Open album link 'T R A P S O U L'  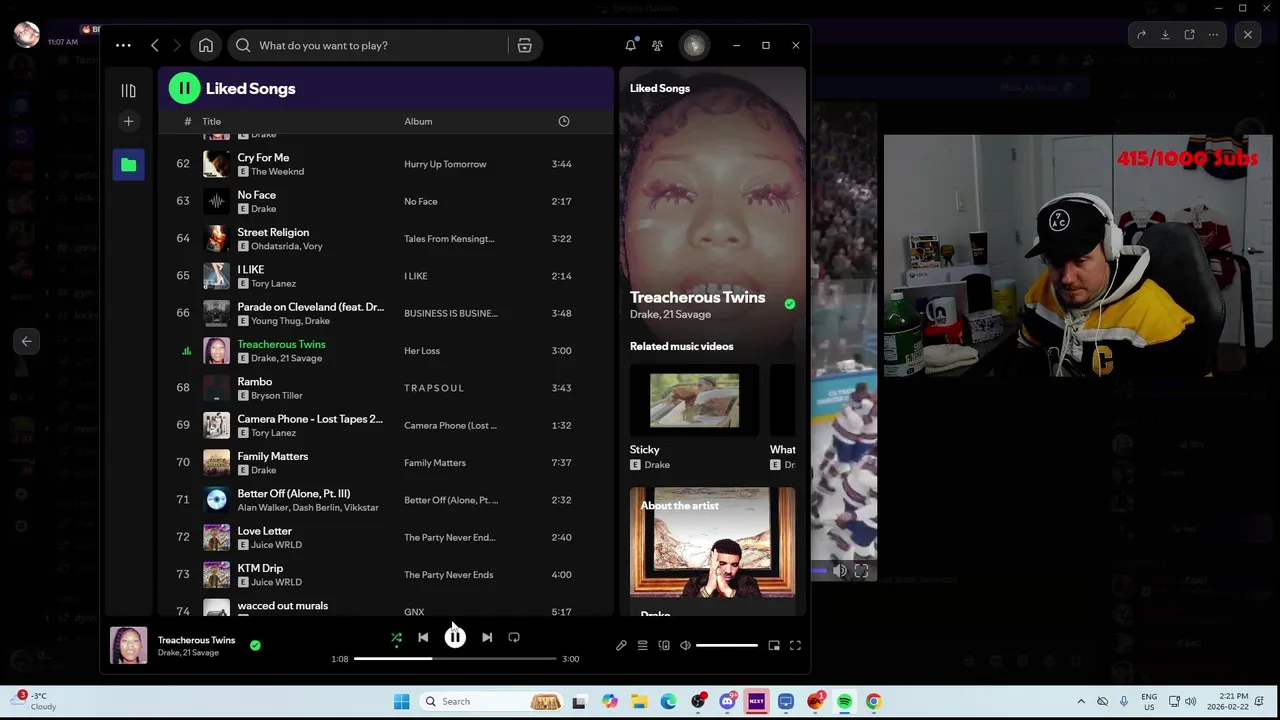(434, 388)
